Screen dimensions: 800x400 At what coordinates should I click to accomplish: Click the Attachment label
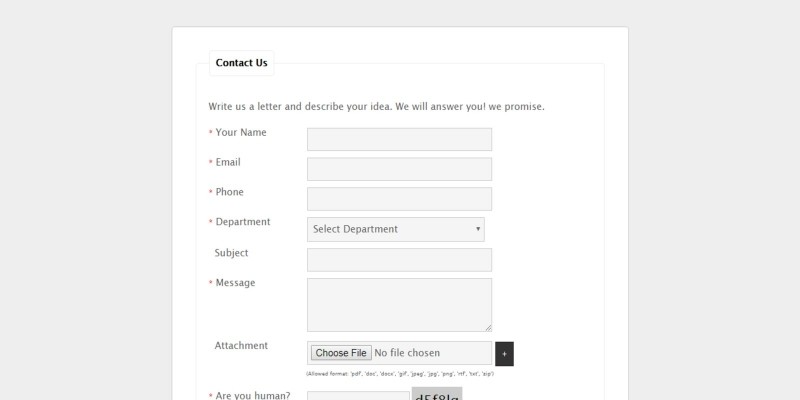(x=241, y=346)
